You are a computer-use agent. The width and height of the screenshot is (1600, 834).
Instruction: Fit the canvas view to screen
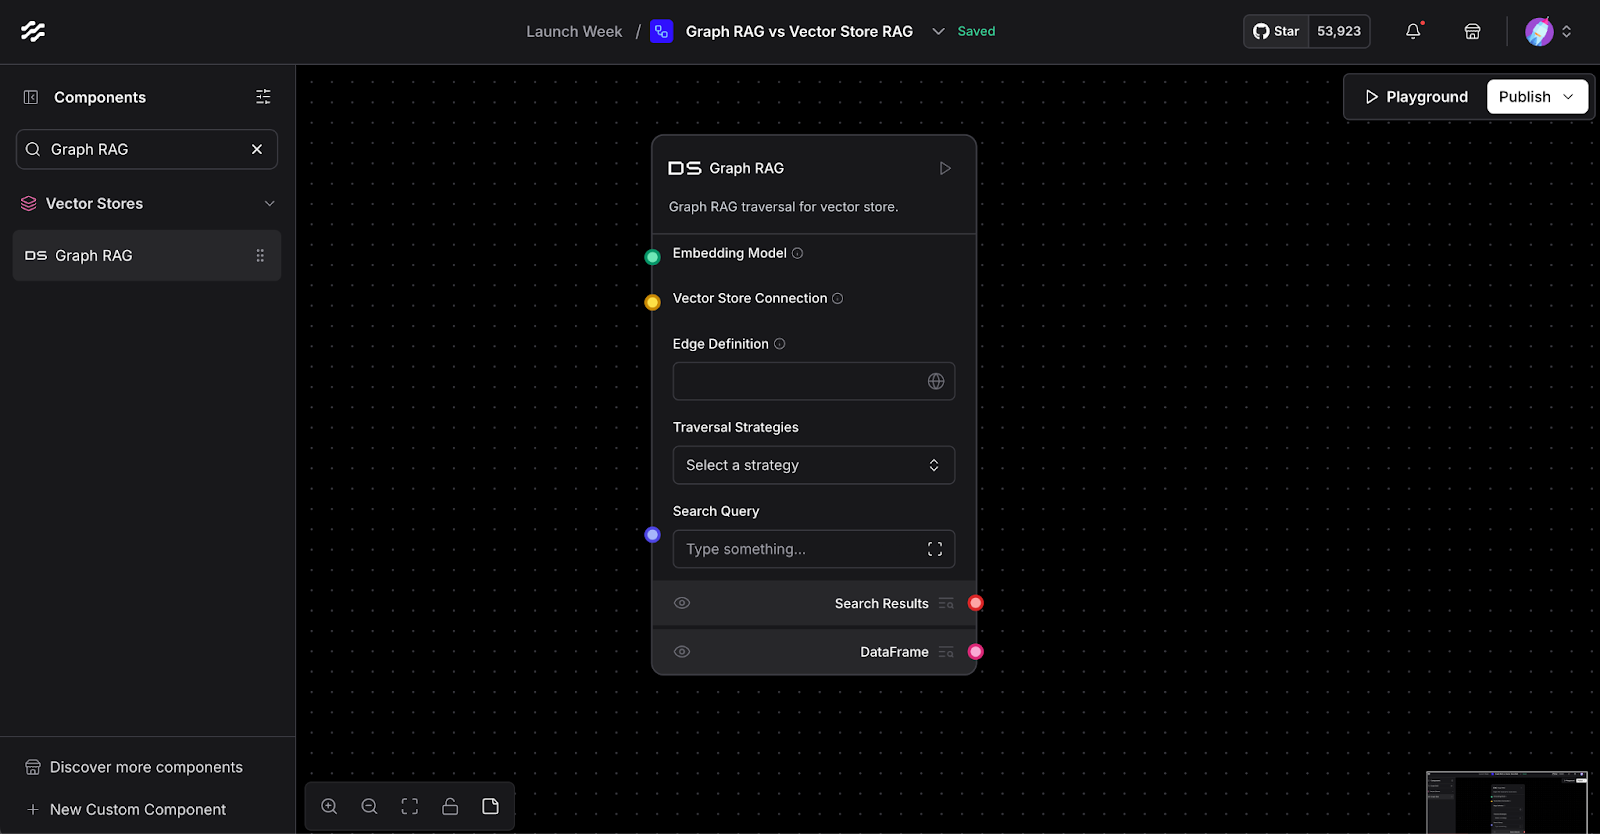point(410,806)
